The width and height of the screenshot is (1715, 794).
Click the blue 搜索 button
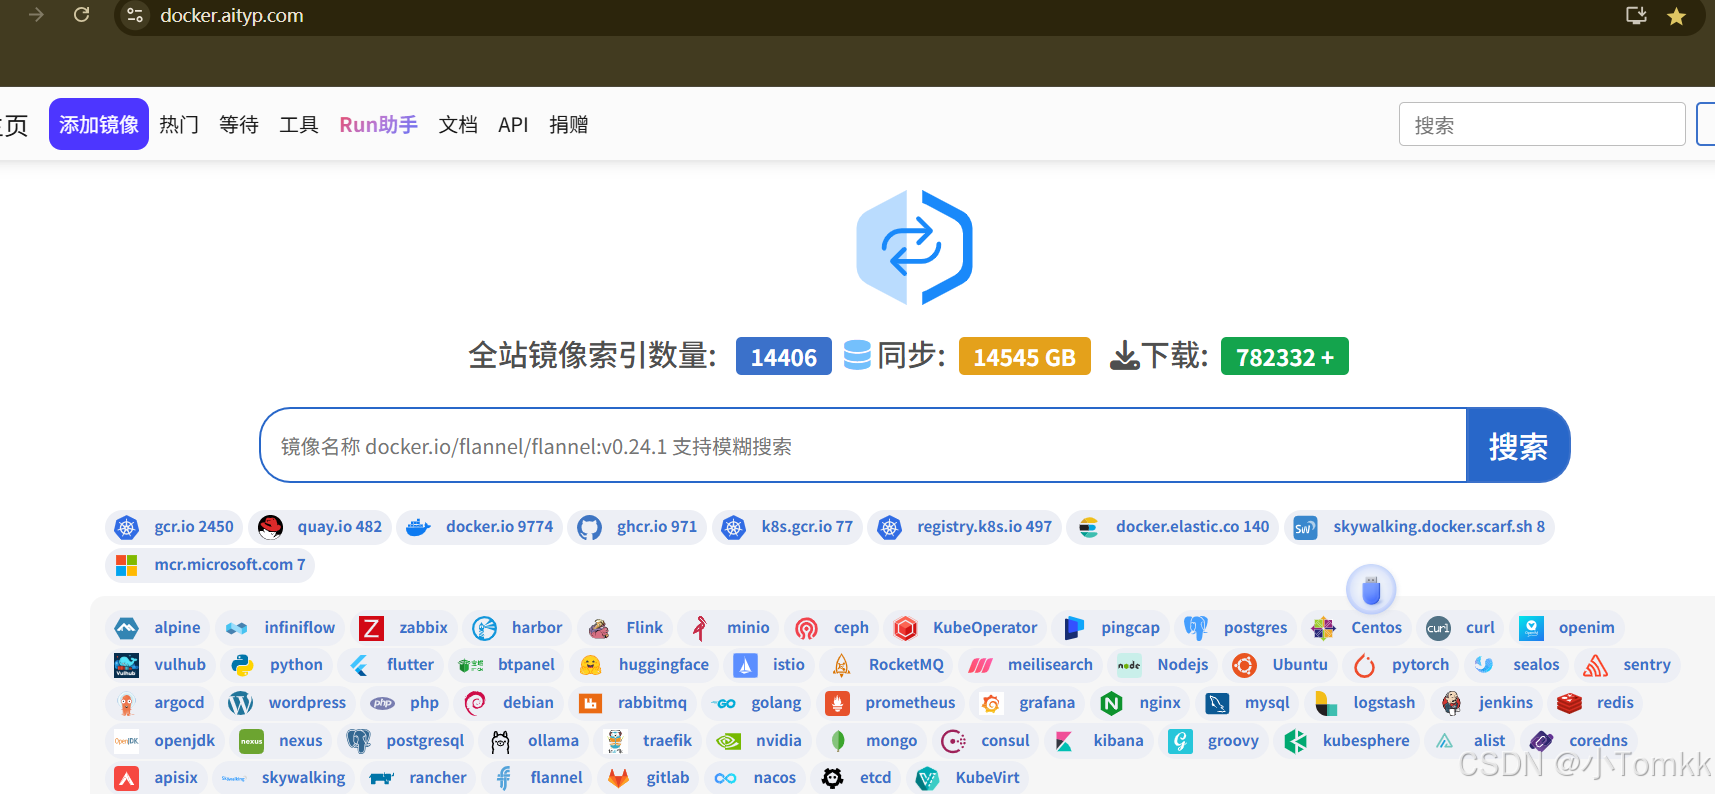pyautogui.click(x=1518, y=445)
